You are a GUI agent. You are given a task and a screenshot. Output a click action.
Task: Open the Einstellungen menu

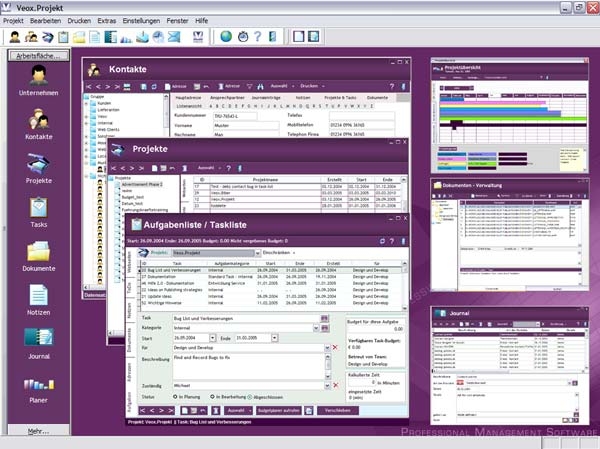141,20
